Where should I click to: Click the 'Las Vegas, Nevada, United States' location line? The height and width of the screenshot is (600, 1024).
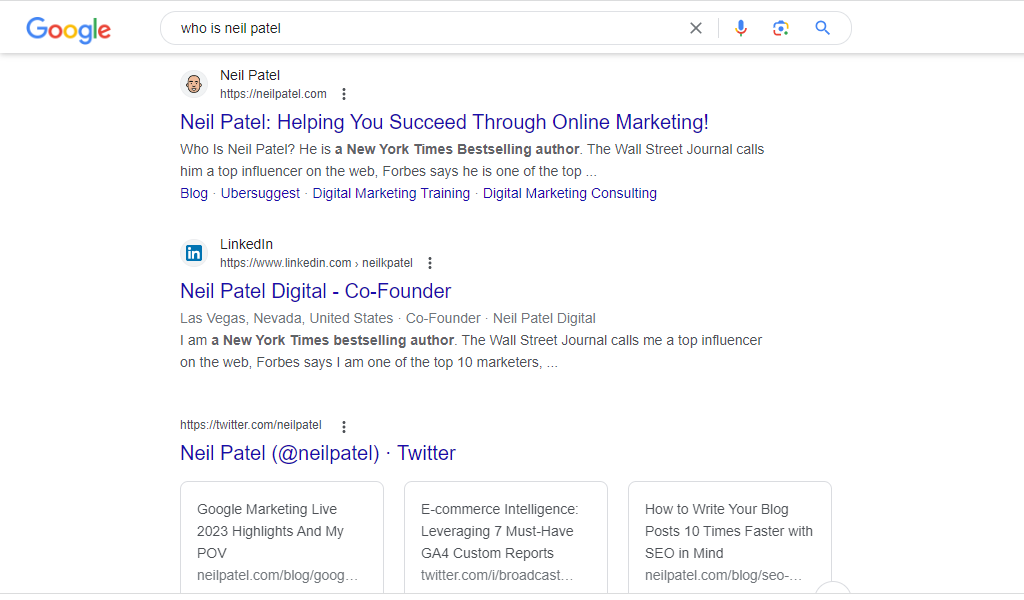(287, 319)
